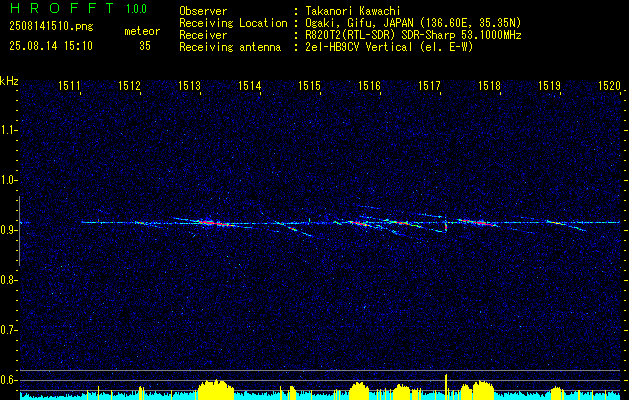Select observer name Takanori Kawachi
The height and width of the screenshot is (400, 629).
pos(353,11)
